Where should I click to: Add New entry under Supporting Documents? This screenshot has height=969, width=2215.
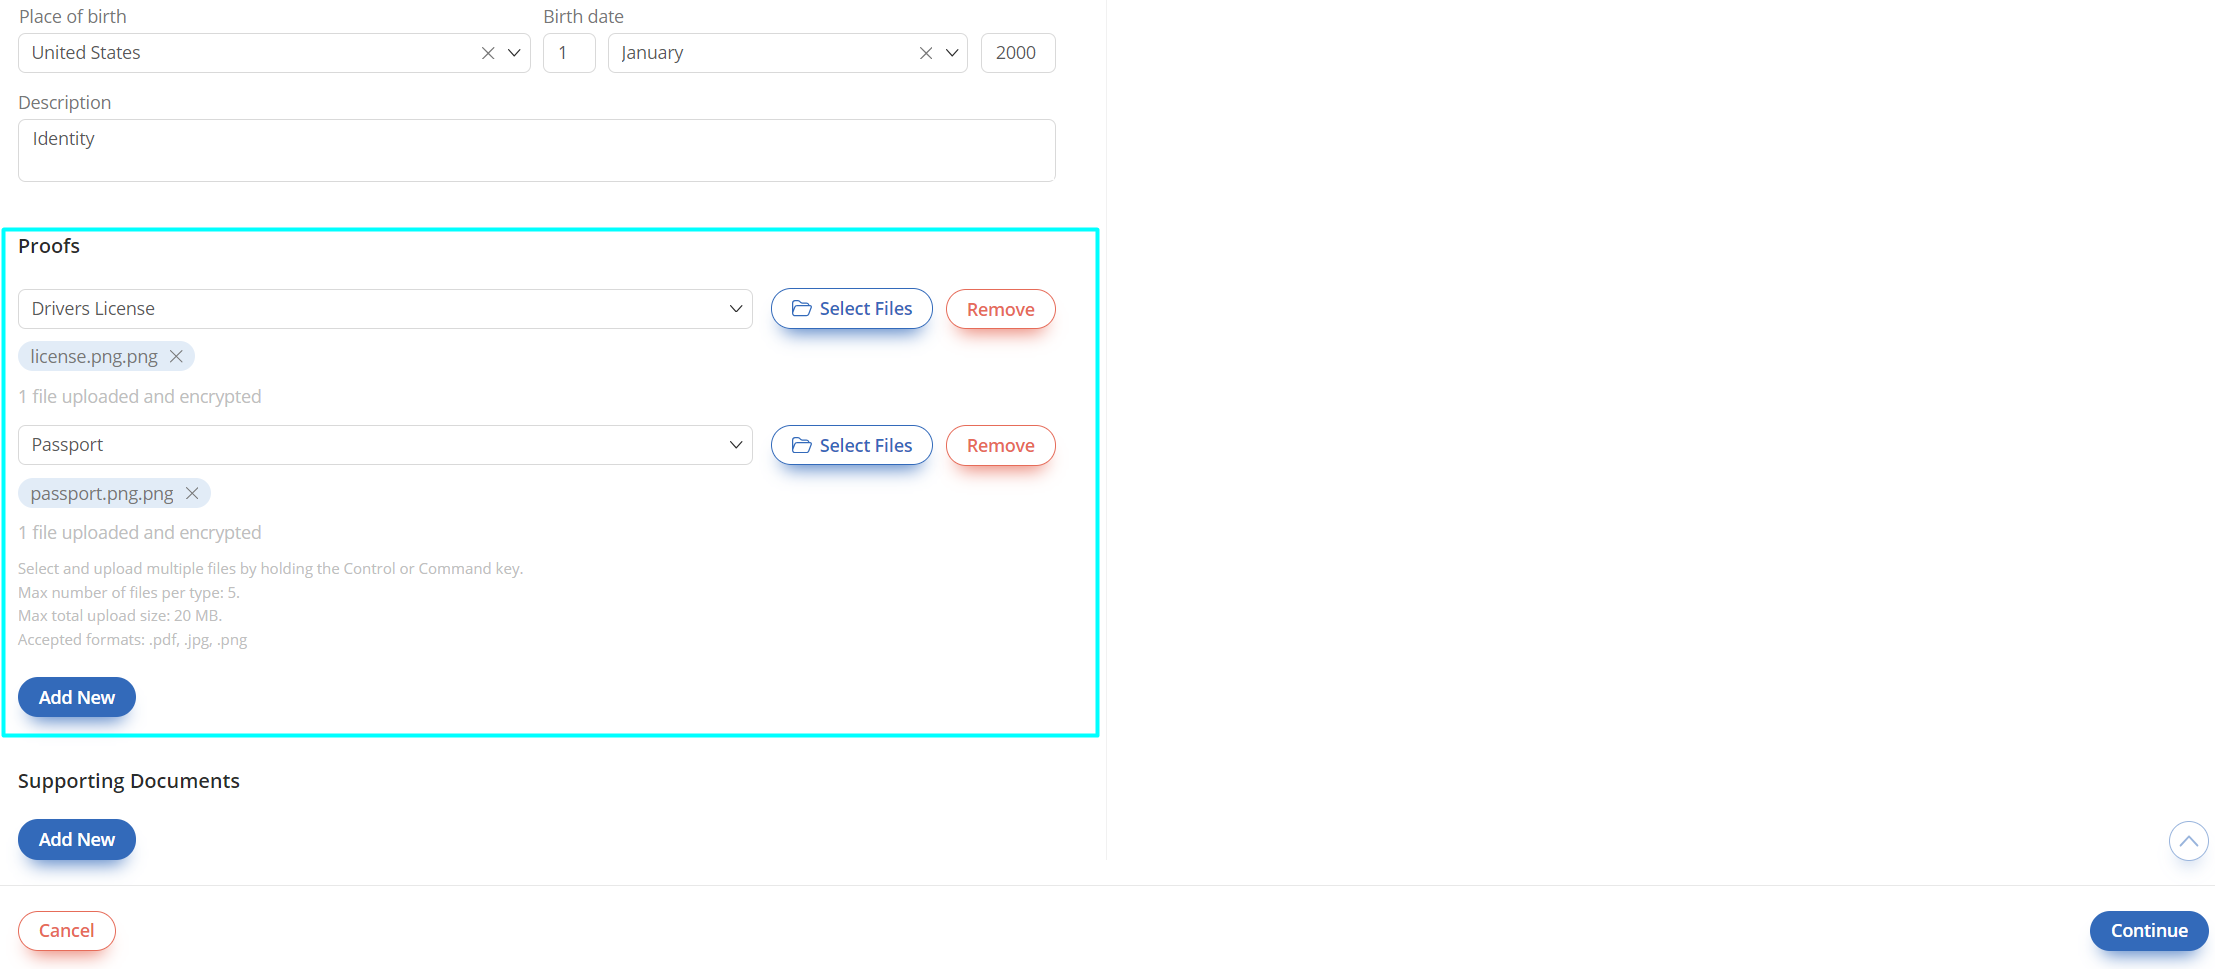(77, 839)
